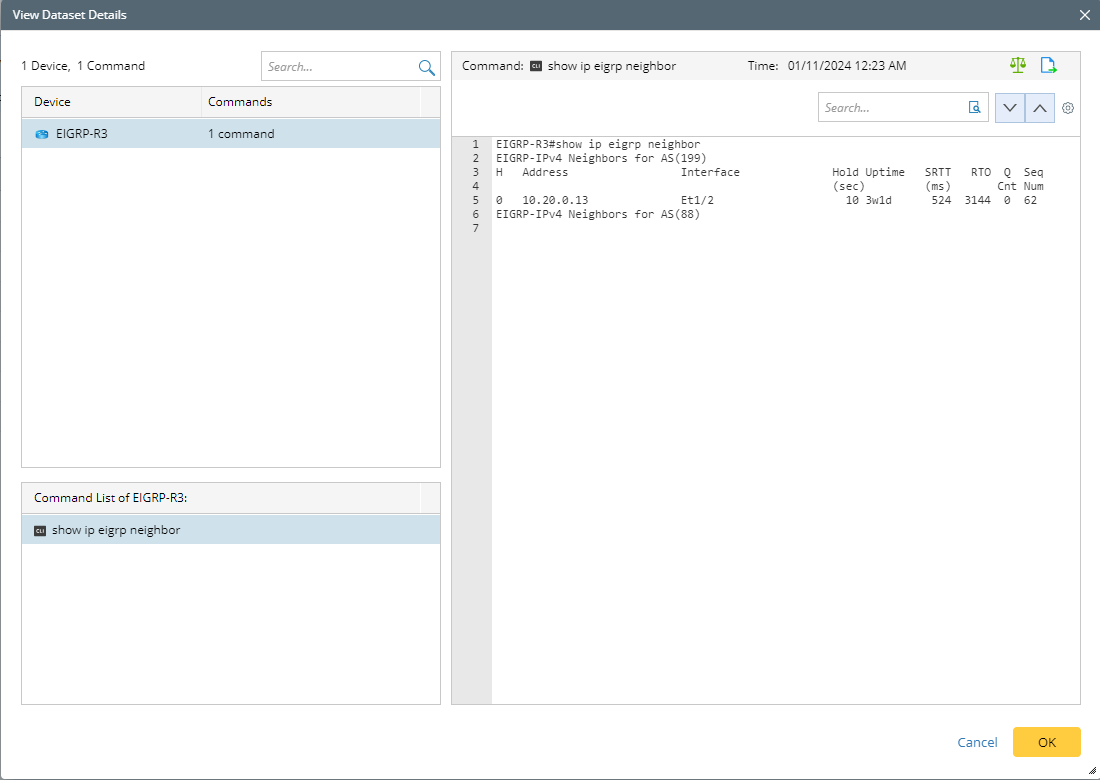Click the Cancel link
Image resolution: width=1100 pixels, height=780 pixels.
pyautogui.click(x=977, y=742)
